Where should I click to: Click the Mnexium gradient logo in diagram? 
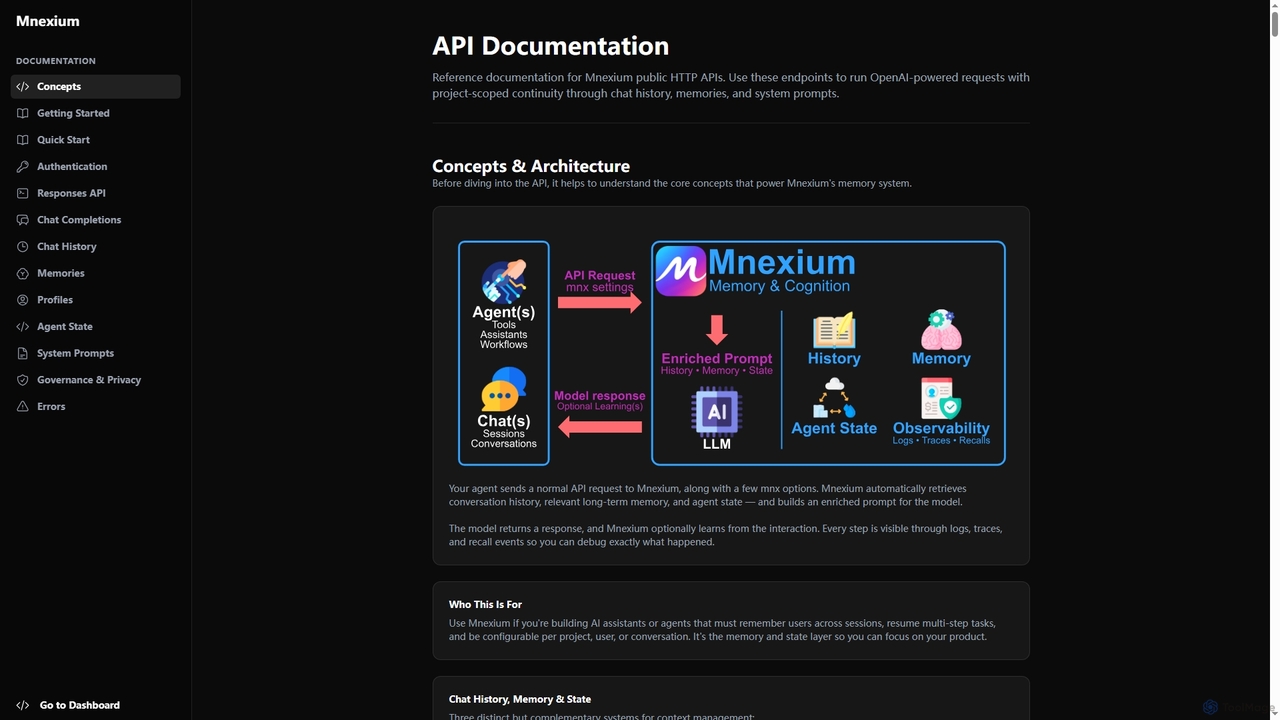point(681,272)
